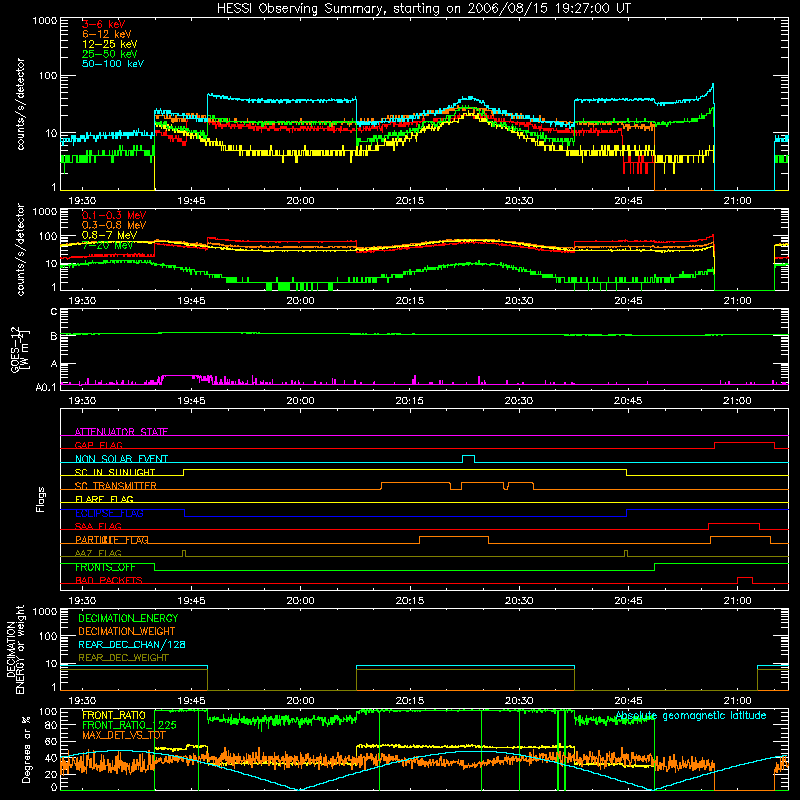Select the cyan 50-100 keV legend label
Image resolution: width=800 pixels, height=800 pixels.
pyautogui.click(x=113, y=64)
